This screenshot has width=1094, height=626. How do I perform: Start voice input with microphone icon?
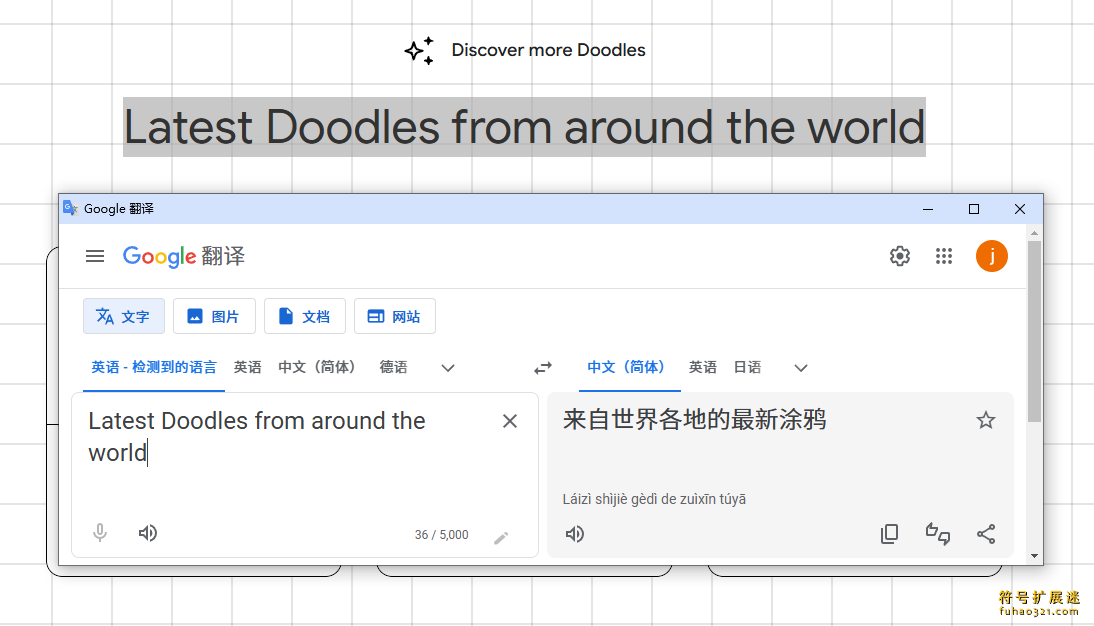[x=100, y=533]
